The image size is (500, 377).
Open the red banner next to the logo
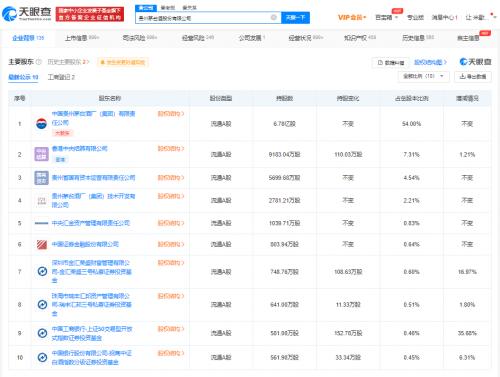pyautogui.click(x=90, y=14)
